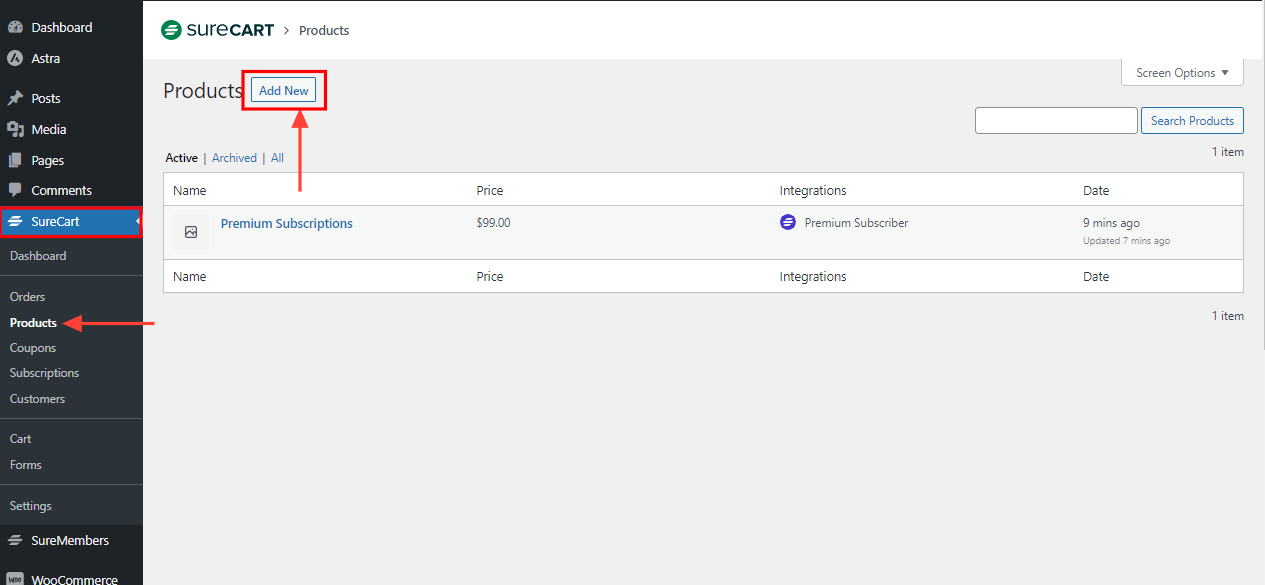Click the Comments bubble icon
The width and height of the screenshot is (1265, 585).
[15, 190]
